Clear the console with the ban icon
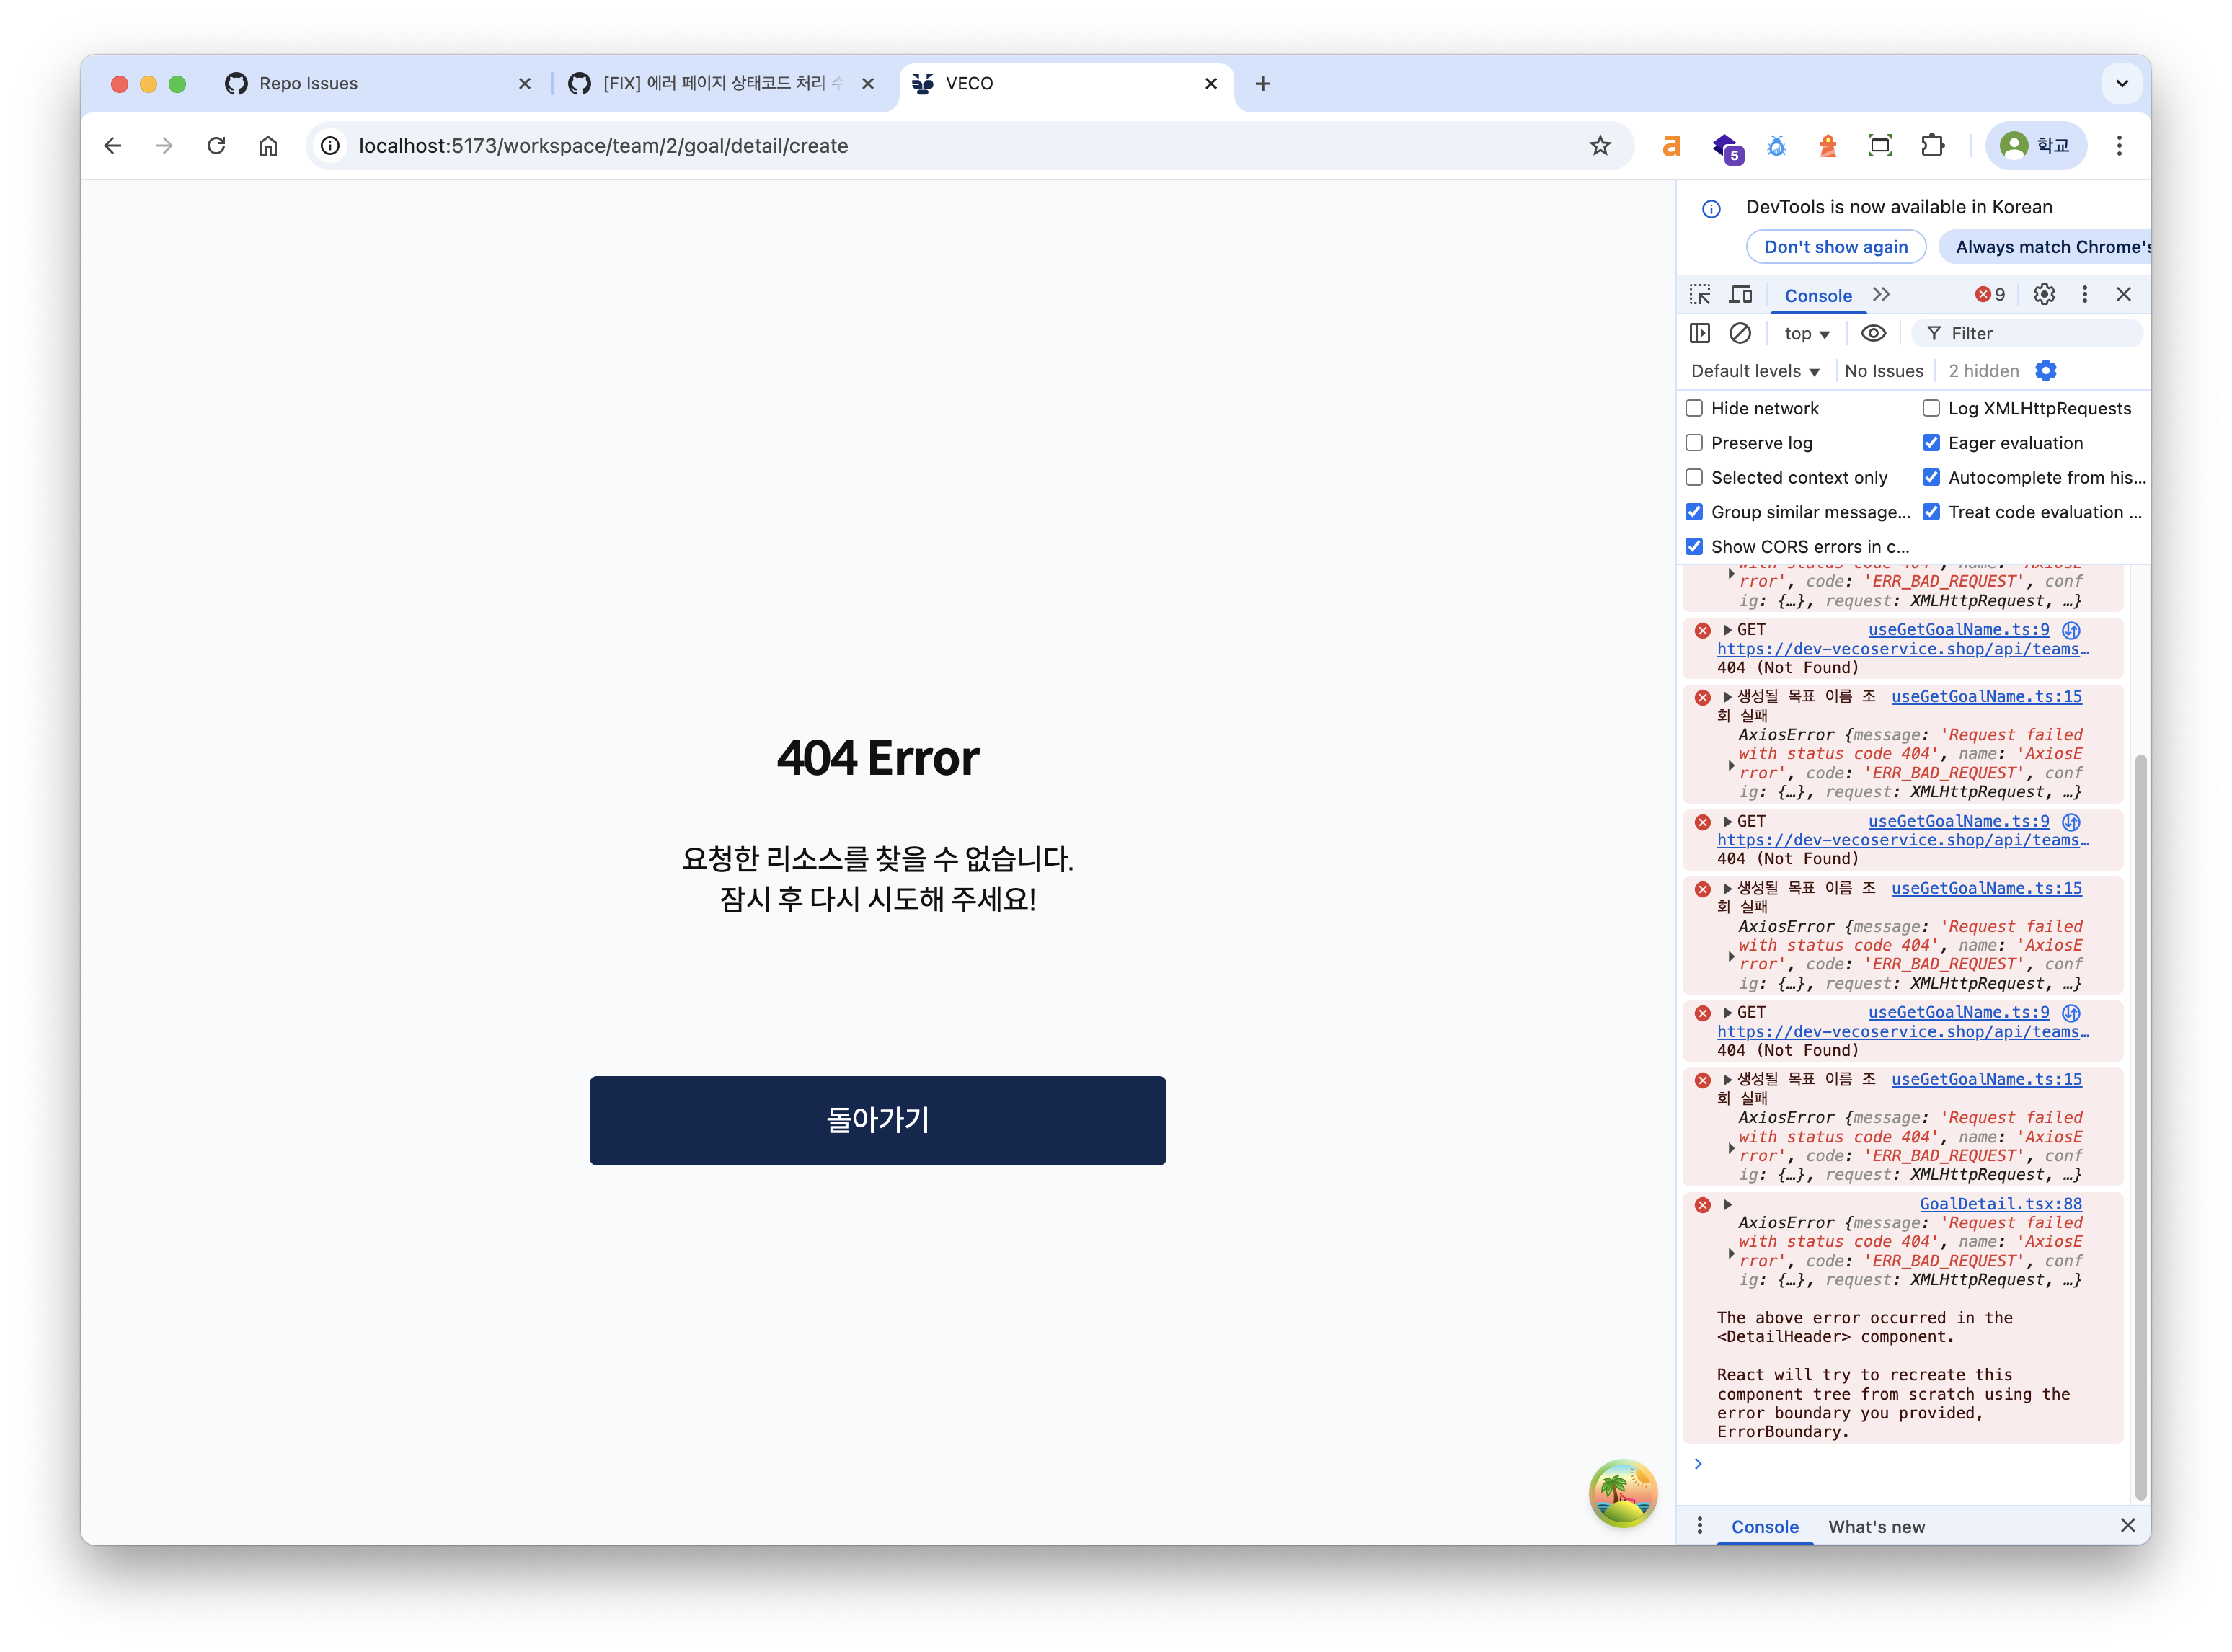The height and width of the screenshot is (1652, 2232). pos(1740,333)
